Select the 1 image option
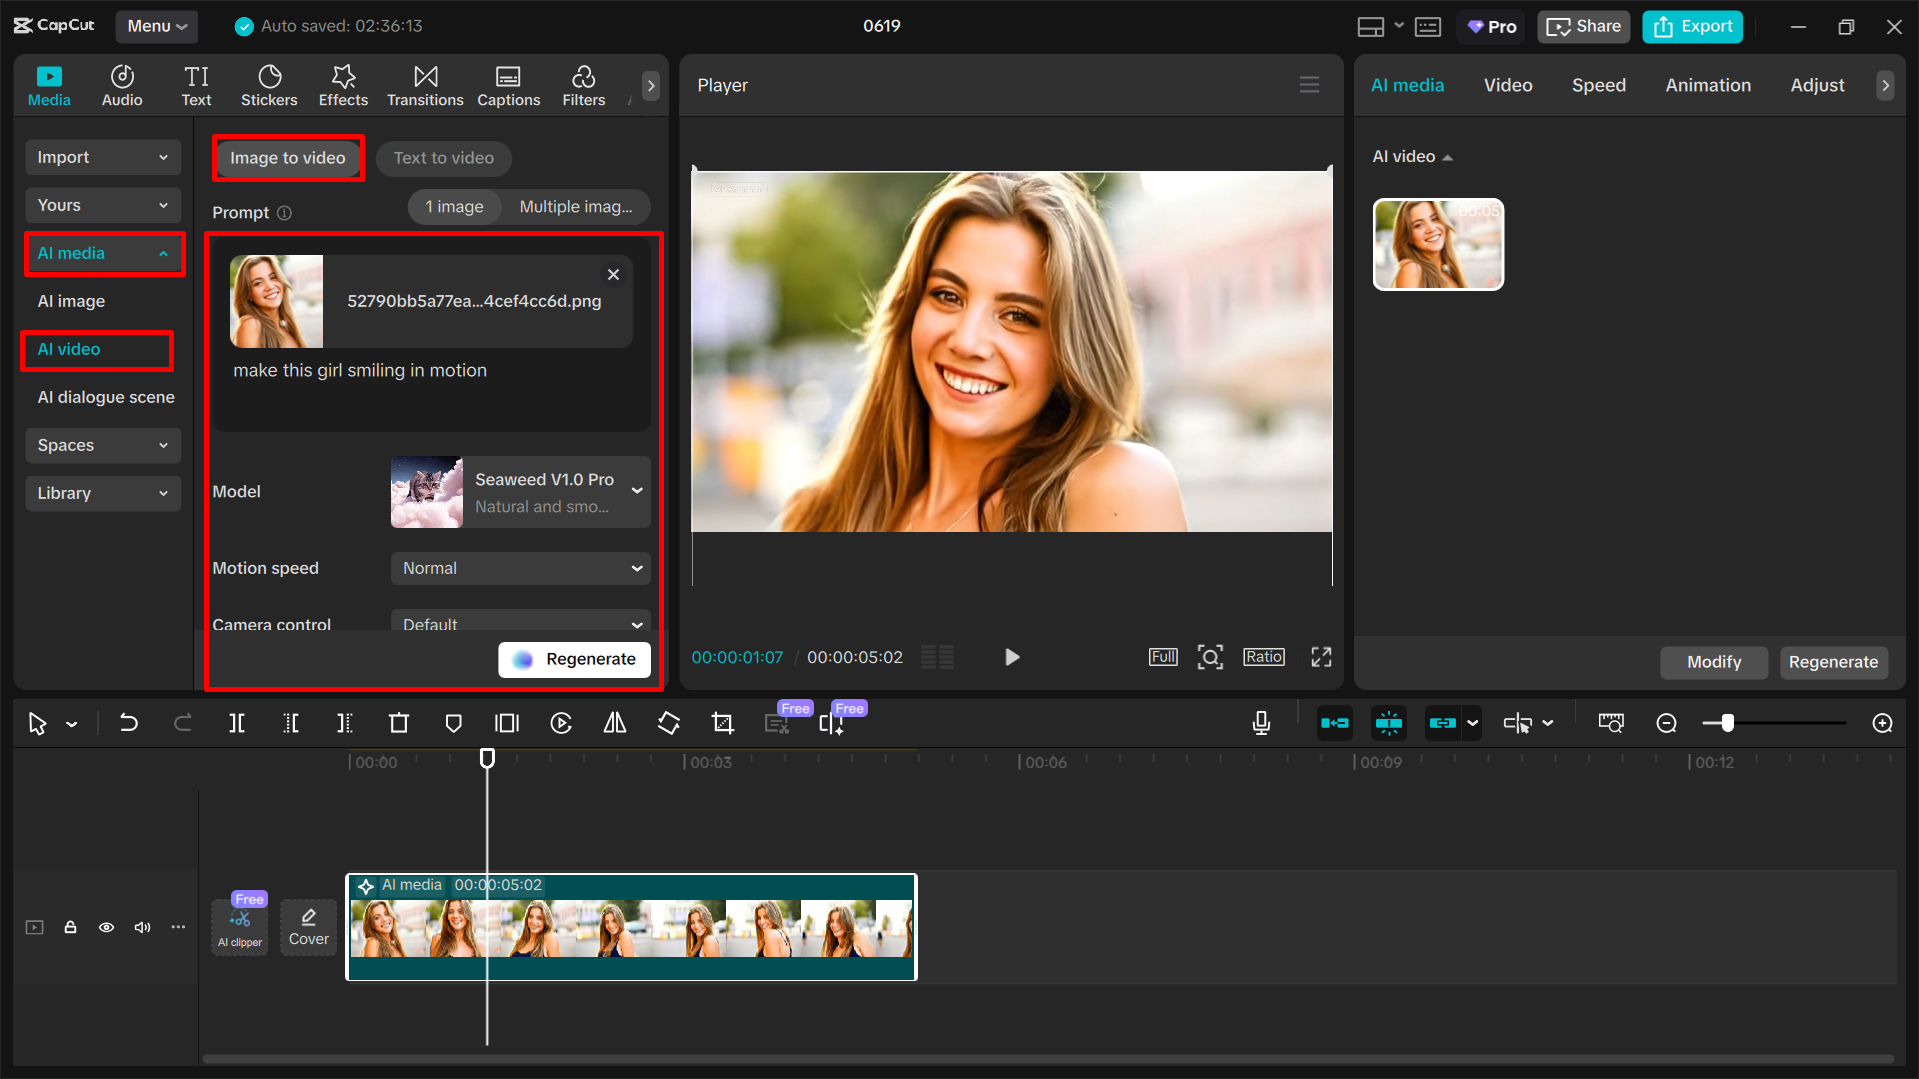The height and width of the screenshot is (1079, 1919). coord(454,207)
